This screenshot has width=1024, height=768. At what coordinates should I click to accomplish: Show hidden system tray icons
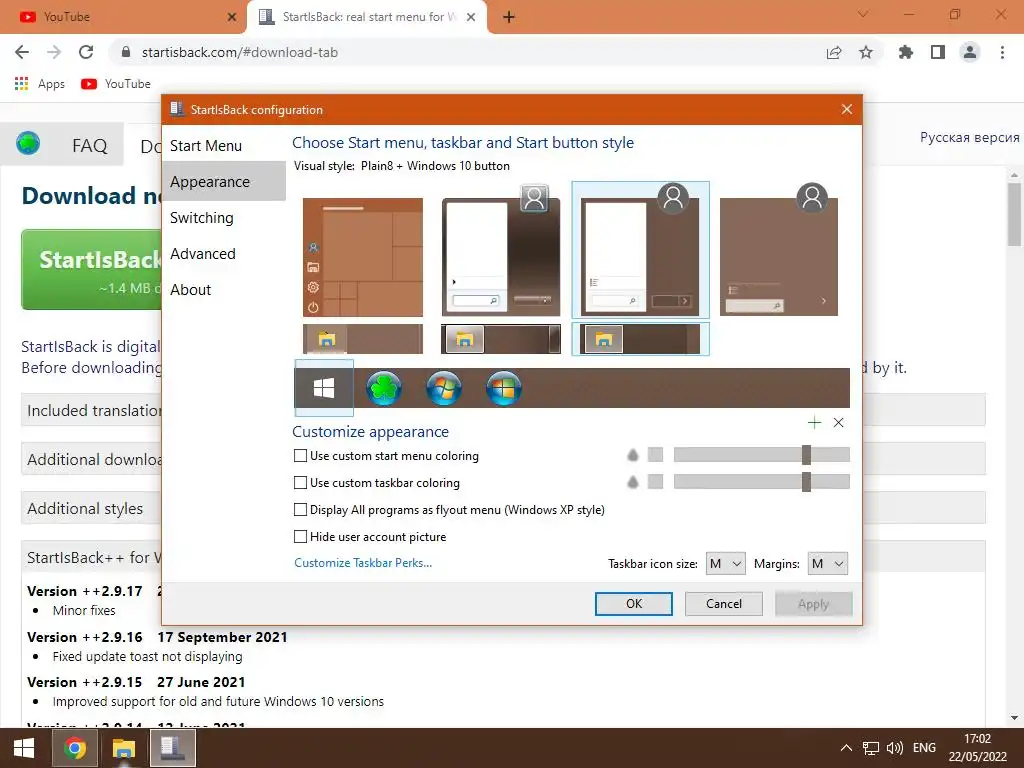(x=846, y=748)
